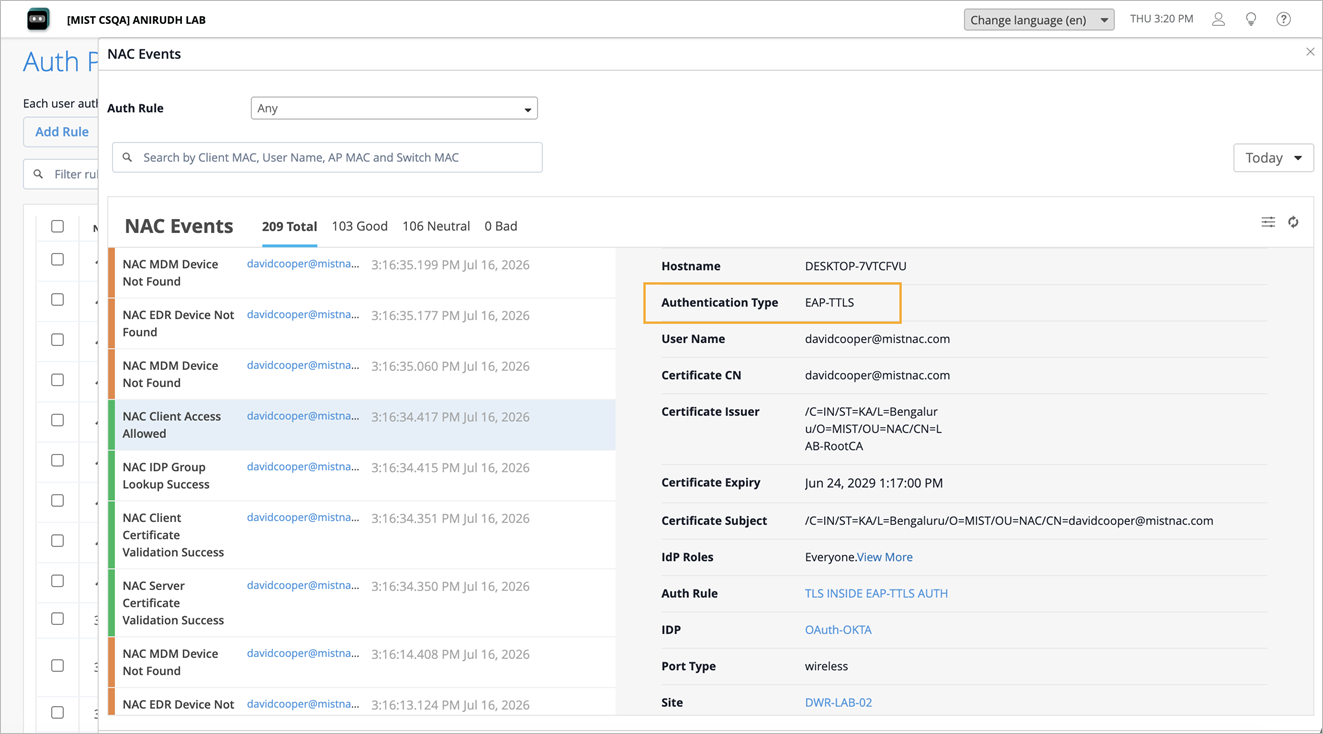The width and height of the screenshot is (1323, 734).
Task: Select NAC Client Certificate Validation Success event
Action: 362,535
